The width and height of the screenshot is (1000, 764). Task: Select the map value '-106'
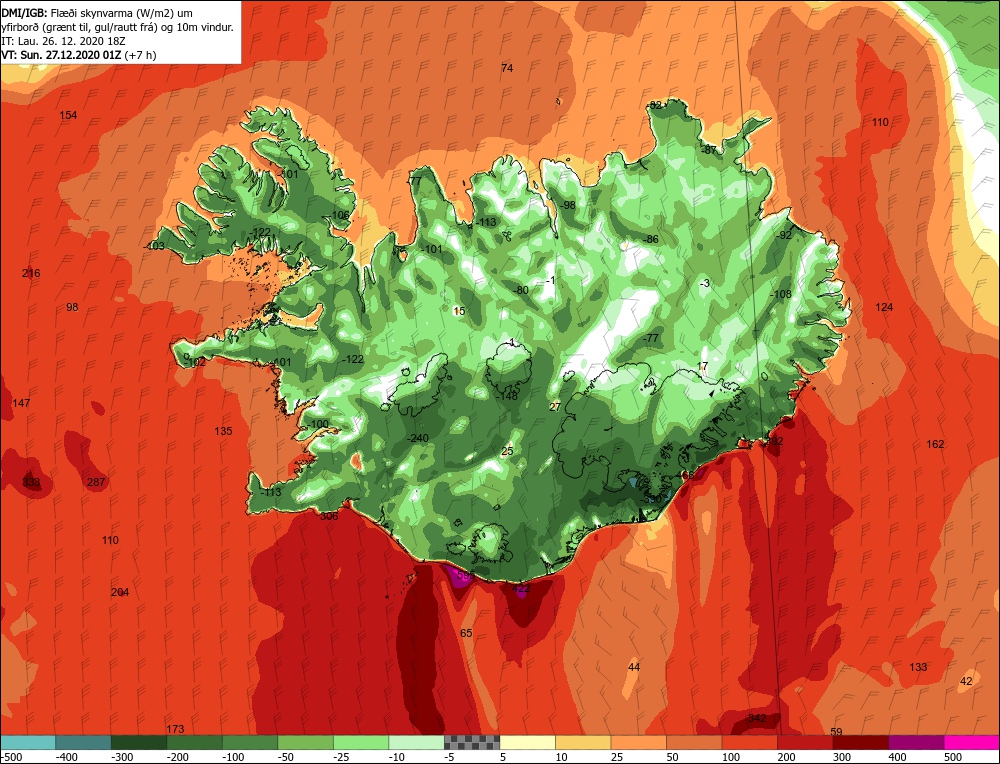(x=339, y=215)
